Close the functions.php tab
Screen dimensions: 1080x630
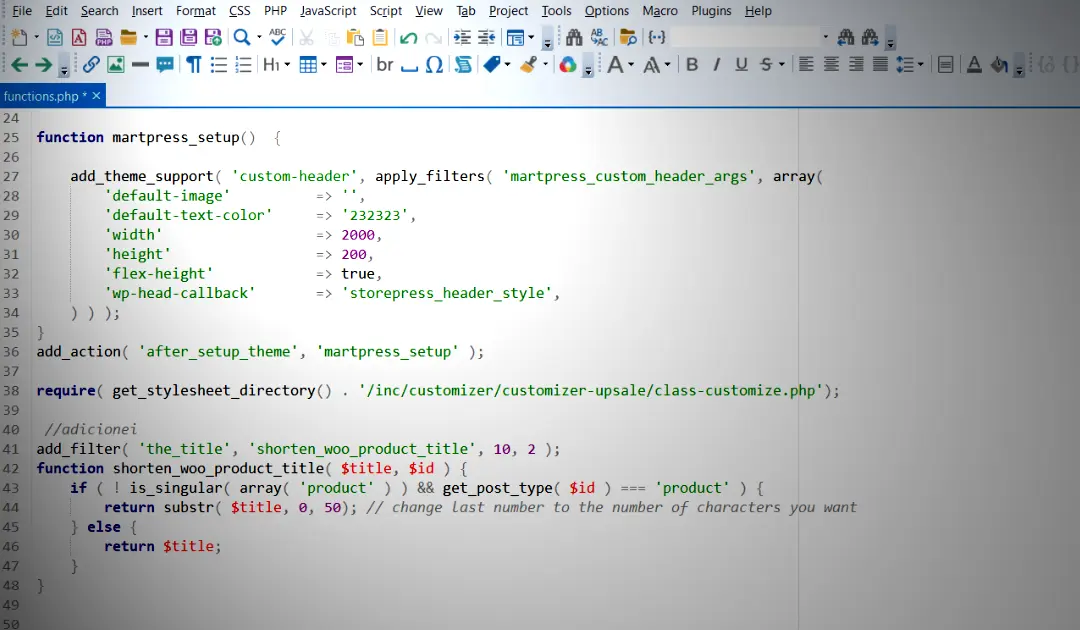click(x=97, y=96)
